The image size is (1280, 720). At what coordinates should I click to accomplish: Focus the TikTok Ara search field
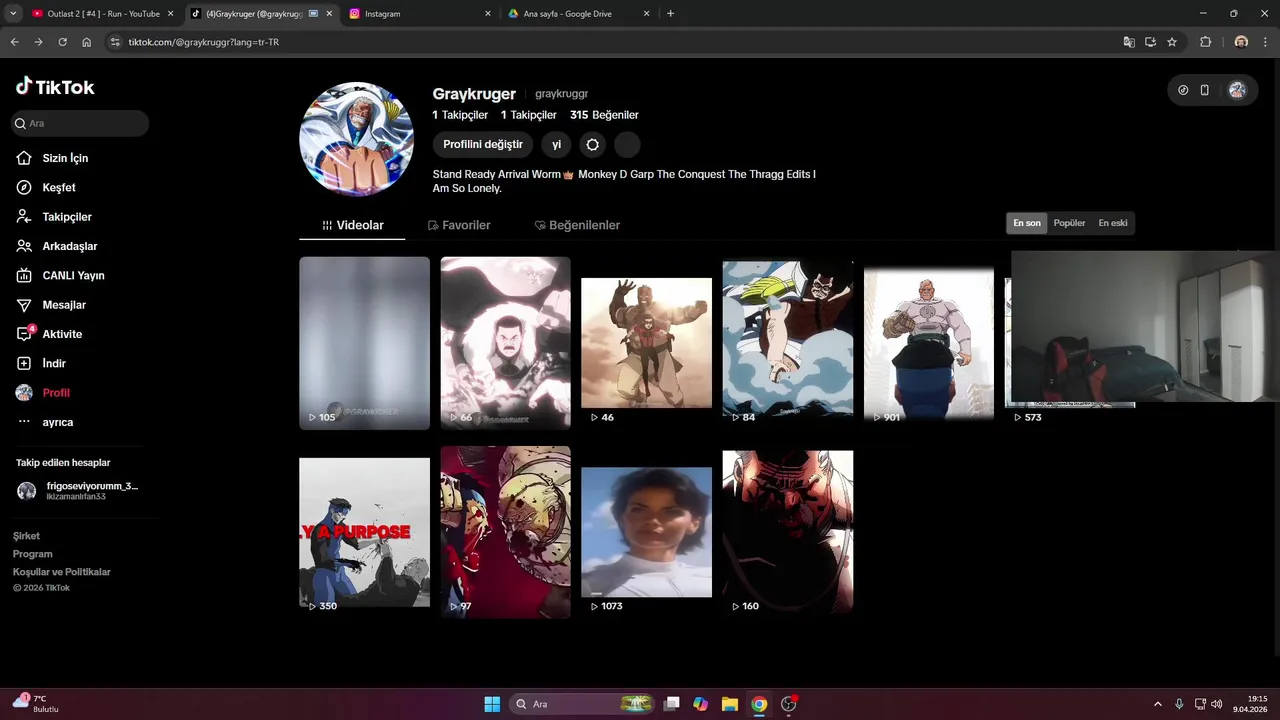[79, 123]
